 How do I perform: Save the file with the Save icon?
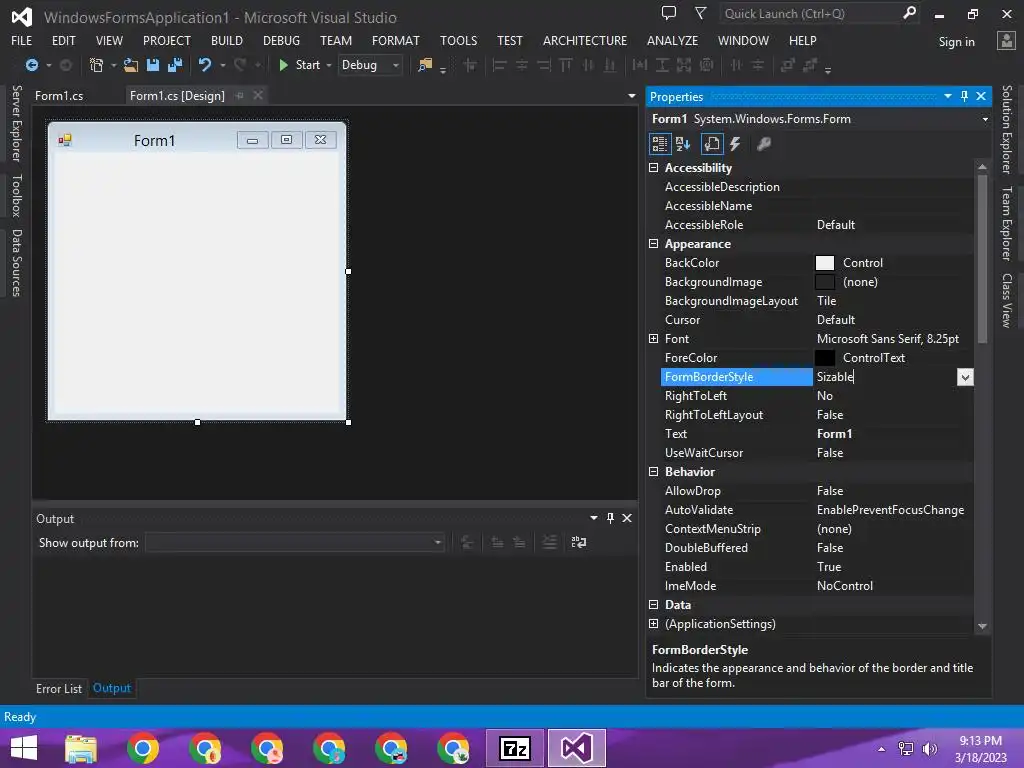pyautogui.click(x=153, y=65)
